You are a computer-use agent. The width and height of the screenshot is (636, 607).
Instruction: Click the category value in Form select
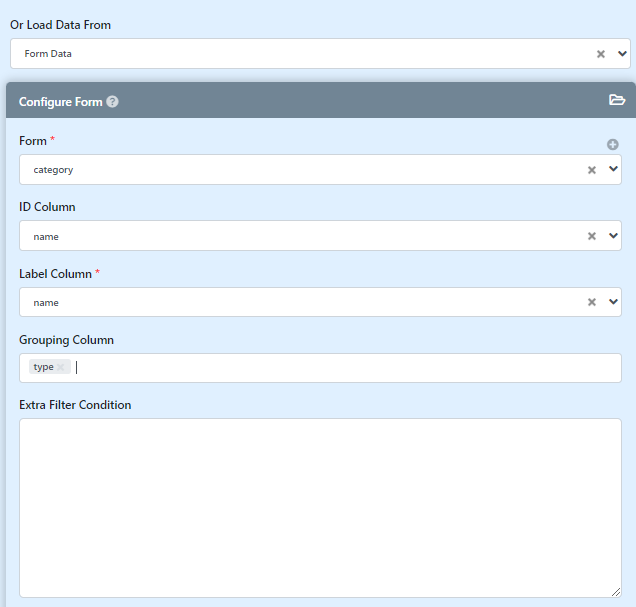tap(53, 170)
